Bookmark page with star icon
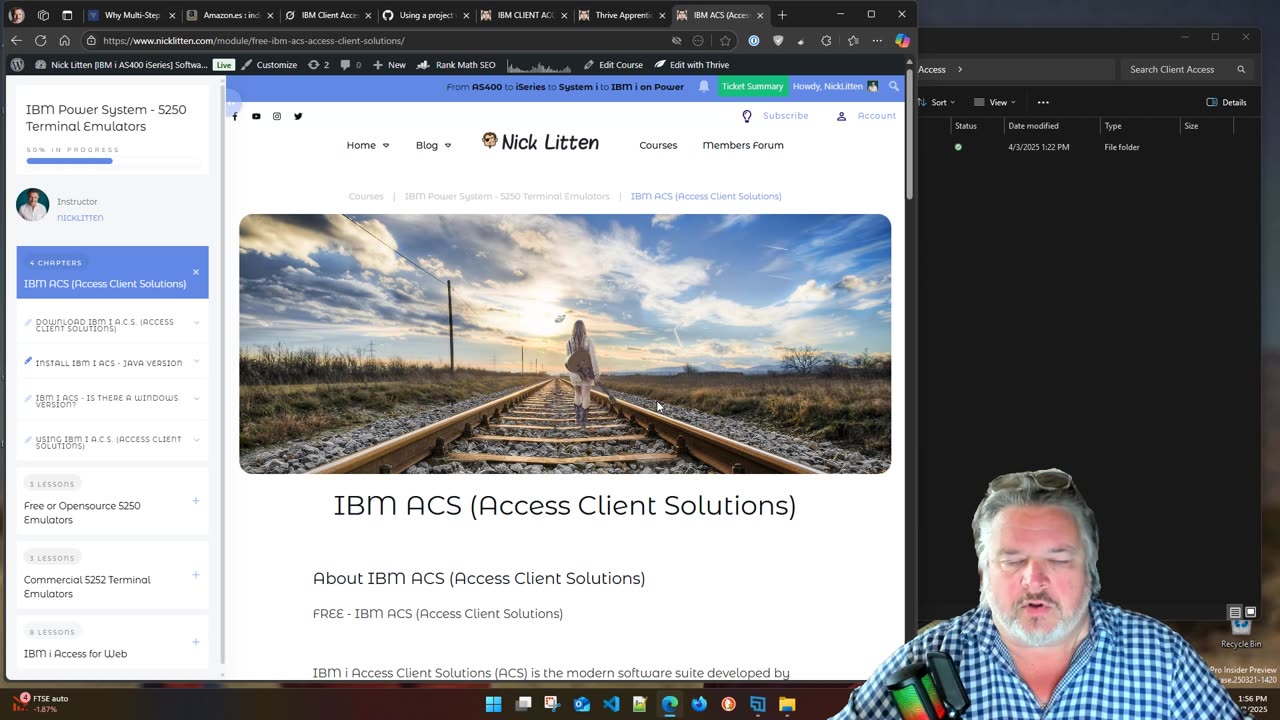Viewport: 1280px width, 720px height. [725, 40]
